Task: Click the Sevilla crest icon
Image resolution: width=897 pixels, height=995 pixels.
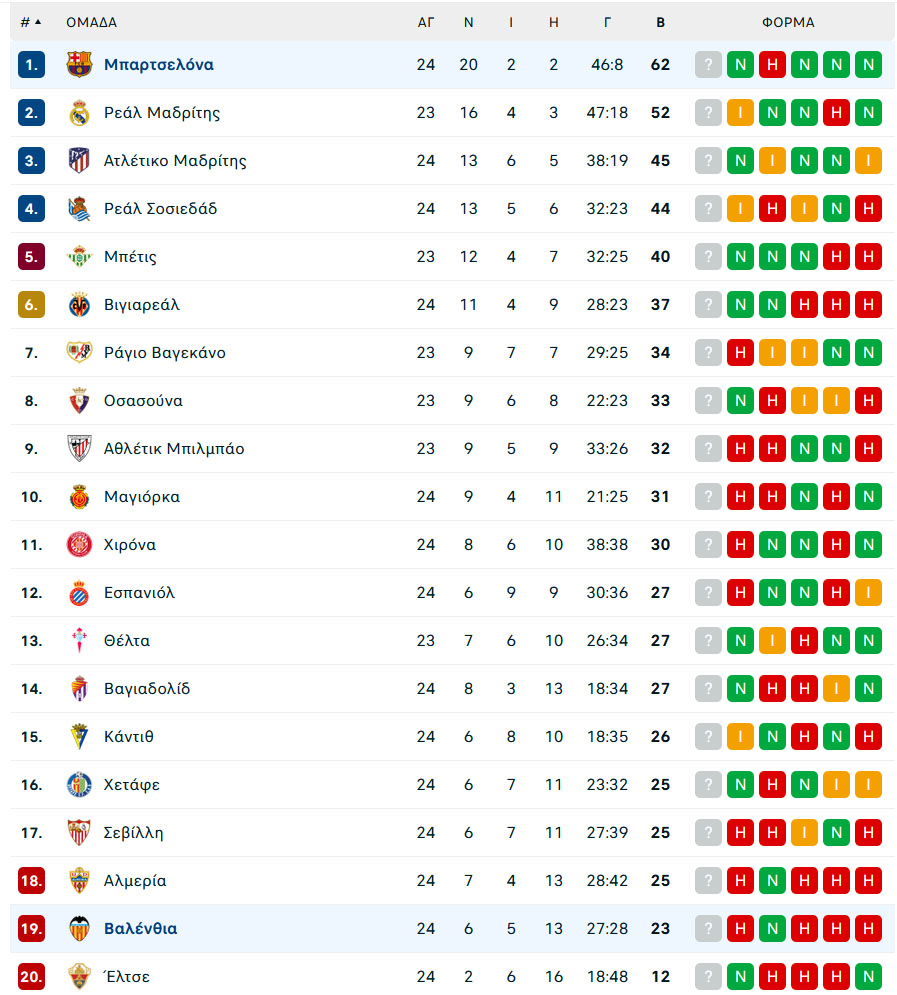Action: tap(79, 833)
